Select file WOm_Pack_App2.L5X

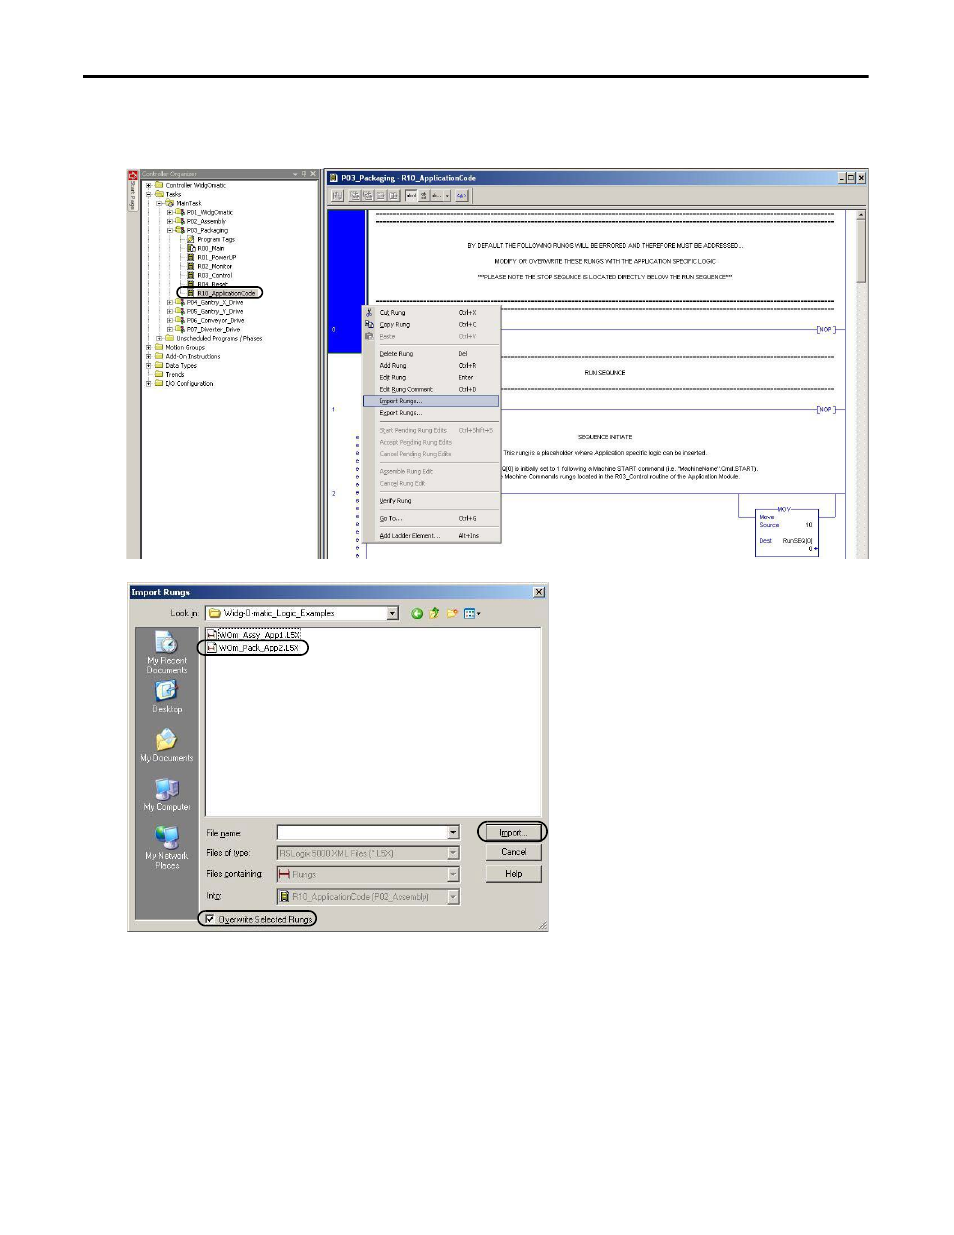point(253,648)
